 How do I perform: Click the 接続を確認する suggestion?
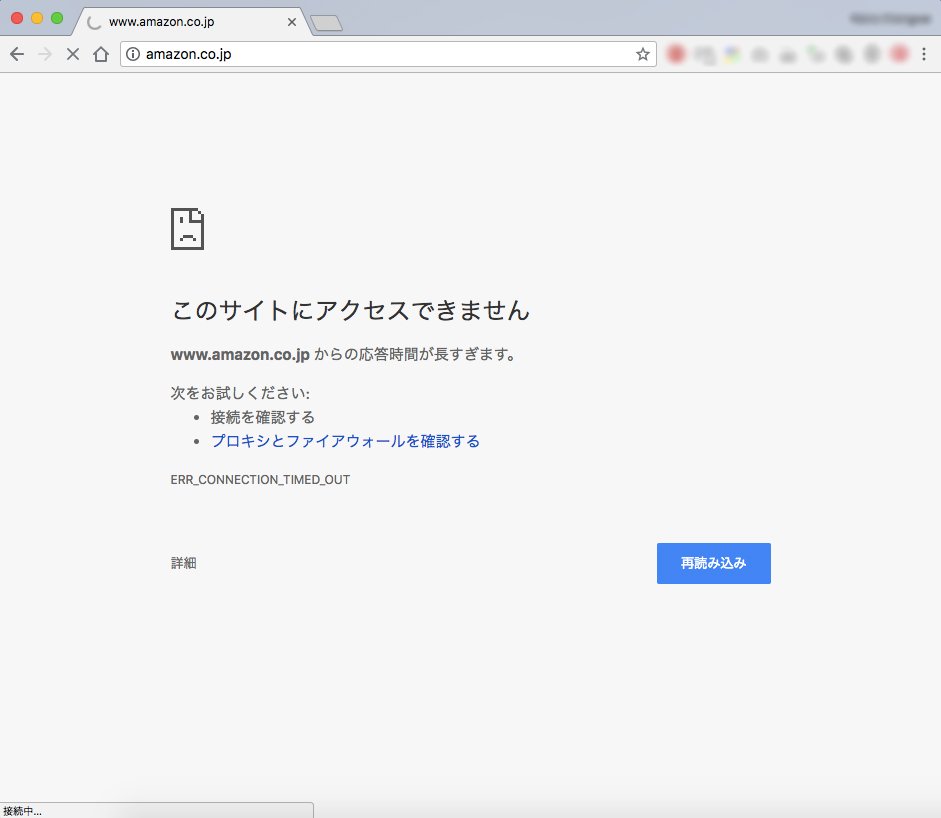click(262, 417)
